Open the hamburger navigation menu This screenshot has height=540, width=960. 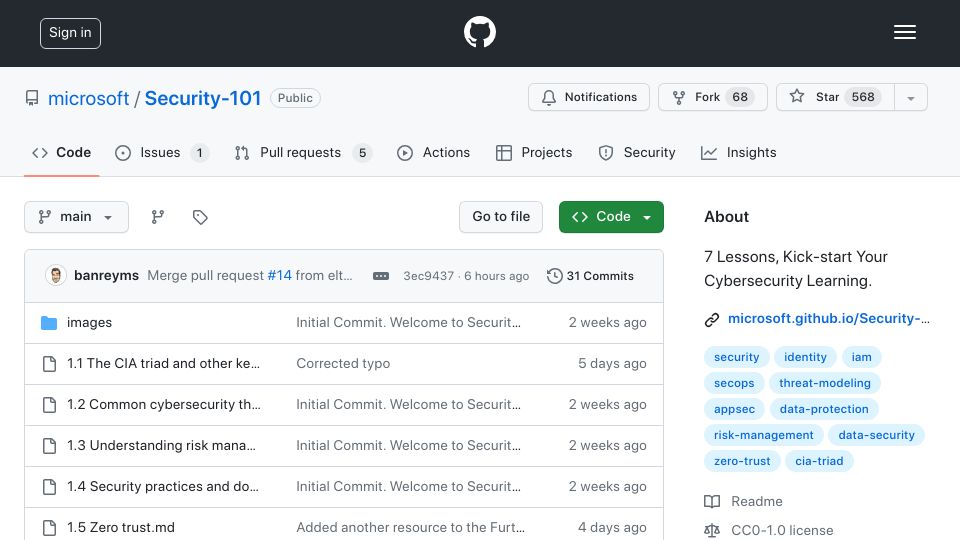pos(904,32)
